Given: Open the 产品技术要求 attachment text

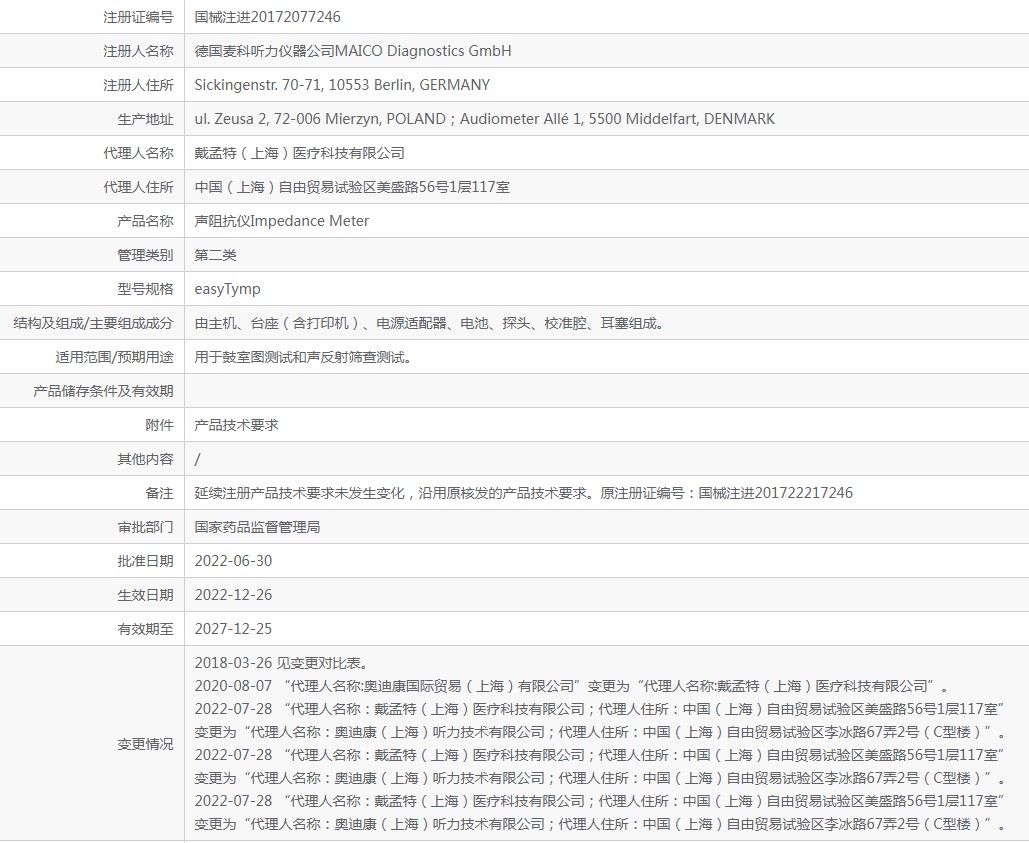Looking at the screenshot, I should click(236, 425).
